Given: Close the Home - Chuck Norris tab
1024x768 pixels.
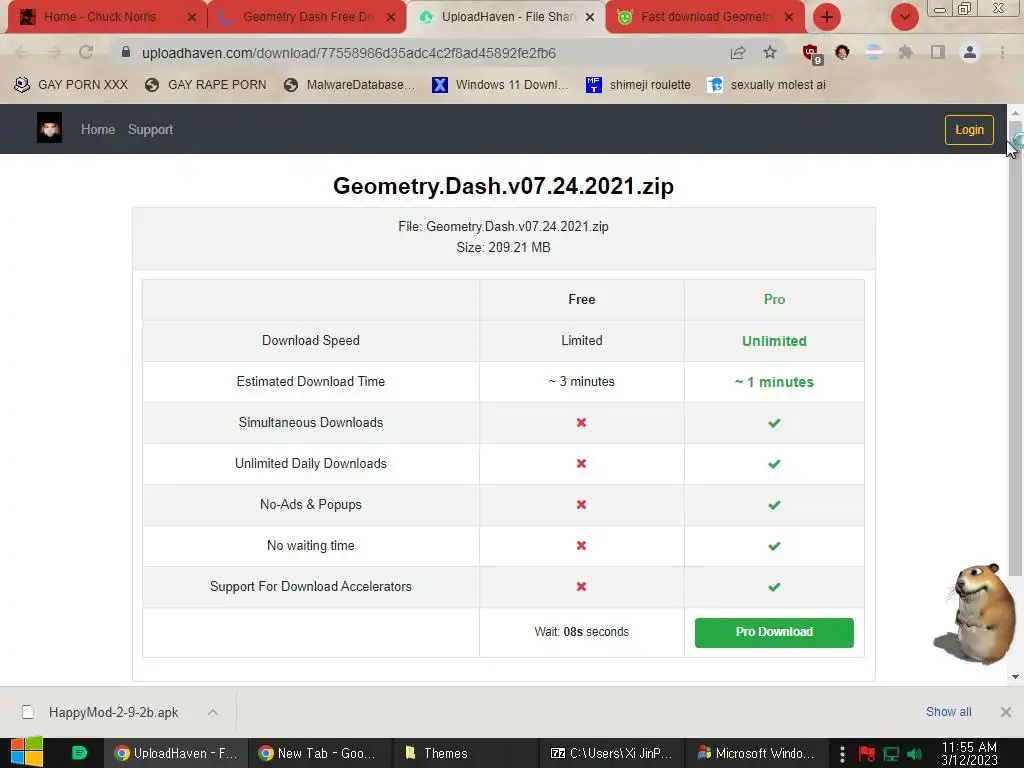Looking at the screenshot, I should (x=191, y=17).
